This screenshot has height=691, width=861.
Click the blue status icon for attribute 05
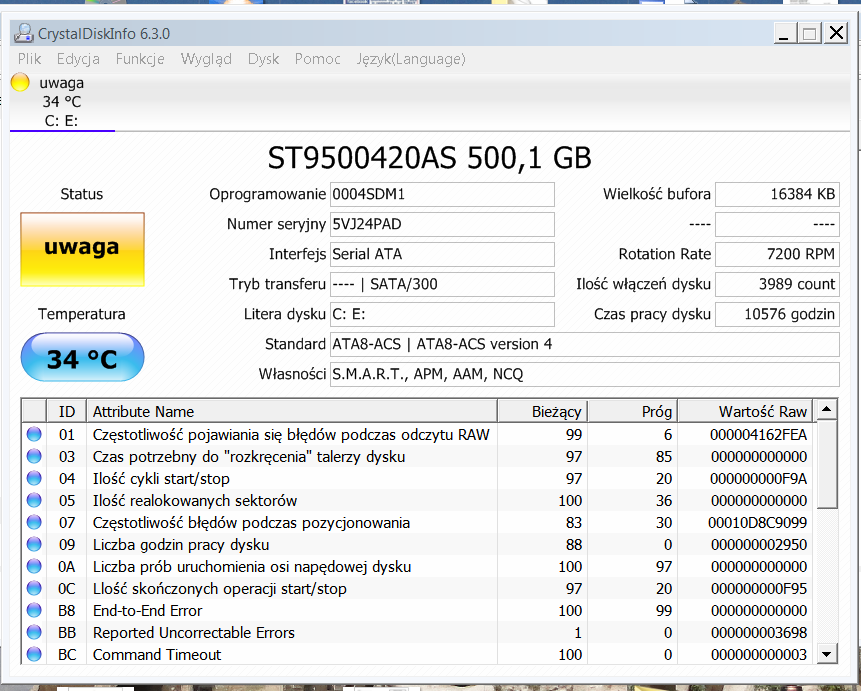(34, 500)
